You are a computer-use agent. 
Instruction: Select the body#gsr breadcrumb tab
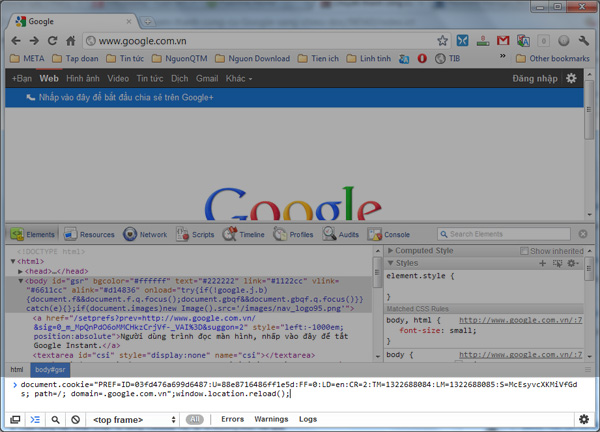tap(50, 370)
